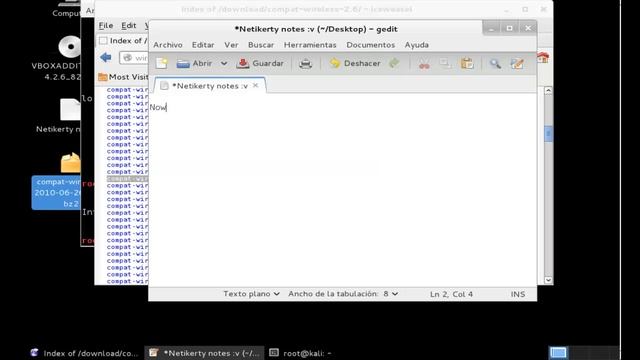Open highlighted compat-wireless link in listing
This screenshot has width=640, height=360.
[127, 179]
